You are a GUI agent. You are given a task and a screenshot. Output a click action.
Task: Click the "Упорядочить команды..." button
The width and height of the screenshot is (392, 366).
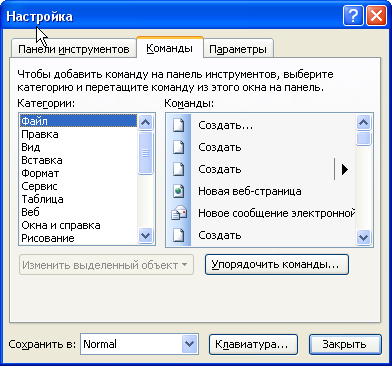277,265
